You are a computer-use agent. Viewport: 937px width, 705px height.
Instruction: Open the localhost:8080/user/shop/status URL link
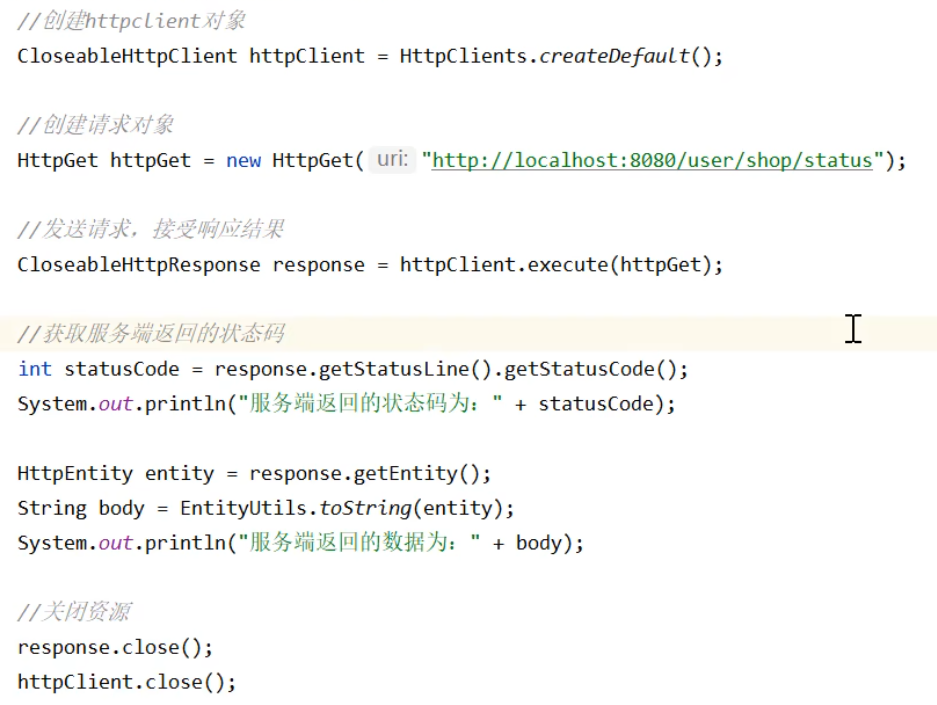pos(652,160)
